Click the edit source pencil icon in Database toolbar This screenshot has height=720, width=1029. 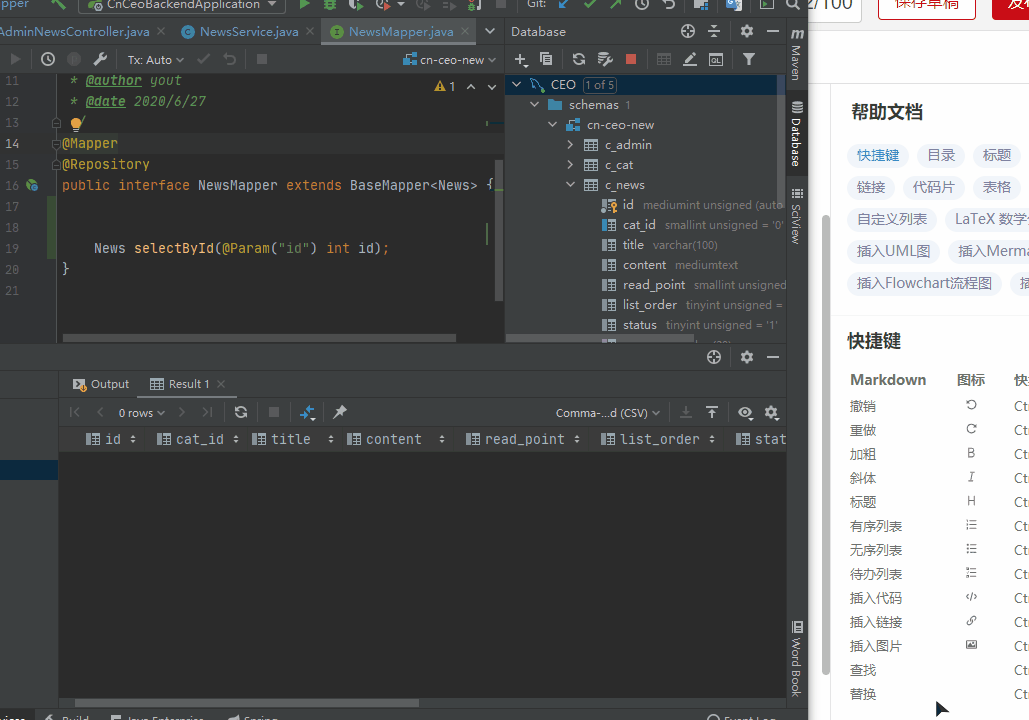point(690,59)
